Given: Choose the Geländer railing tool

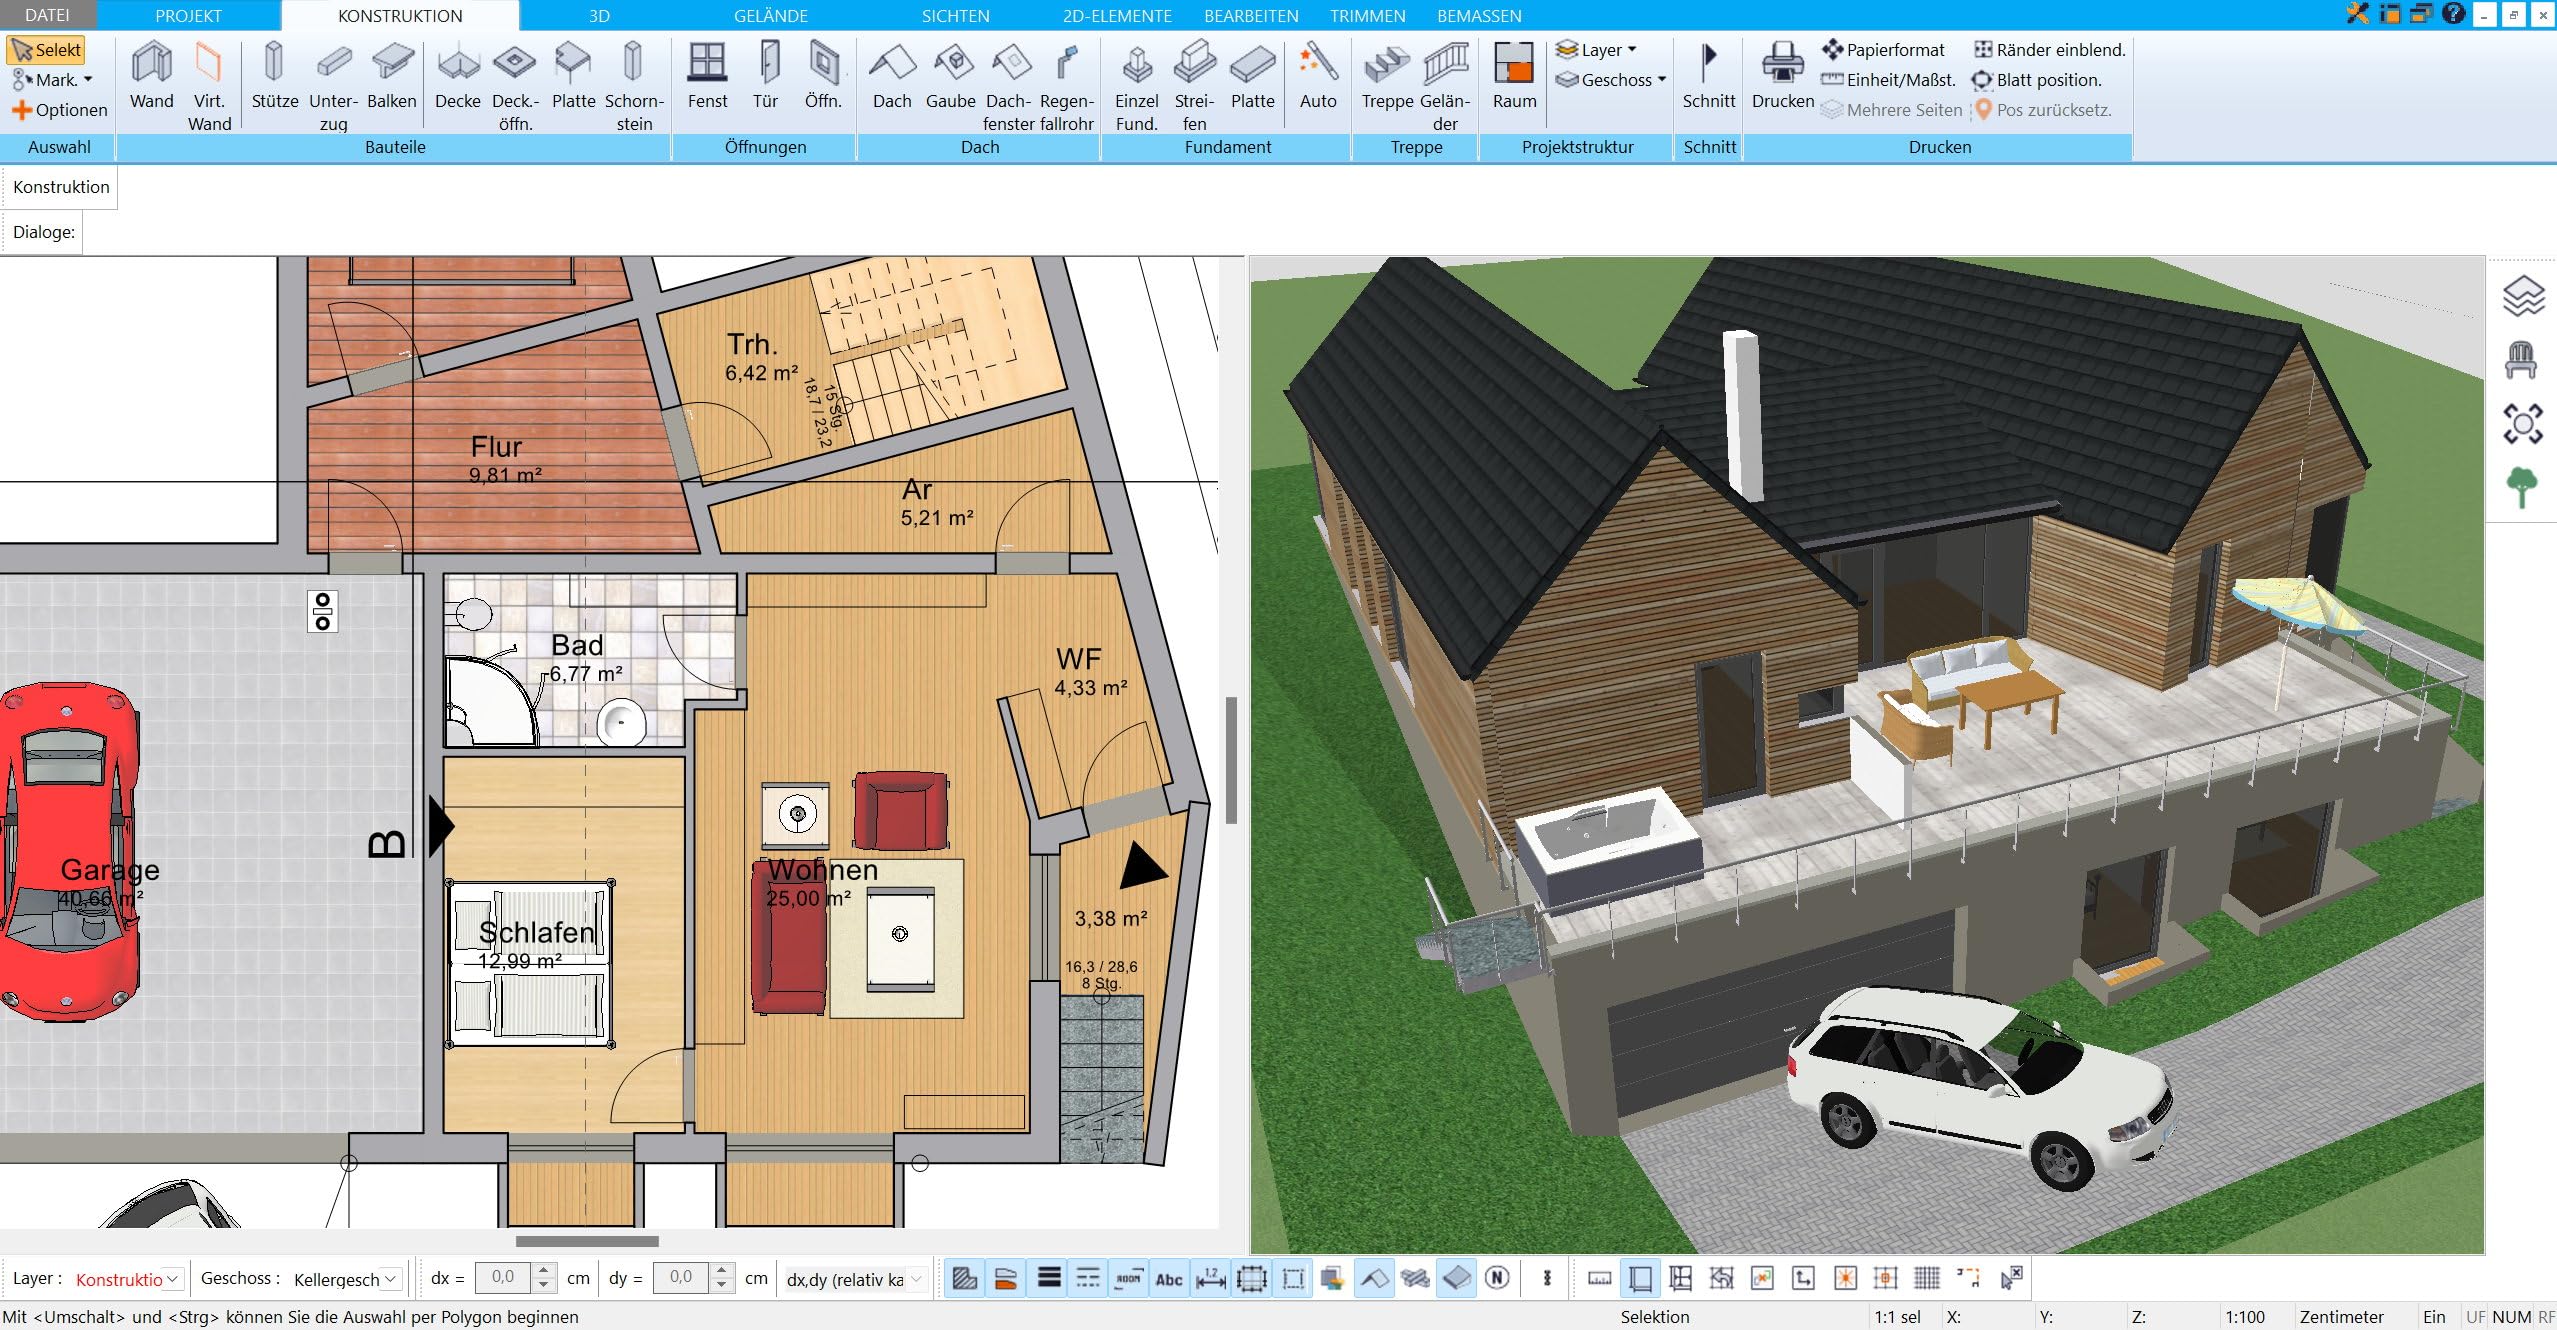Looking at the screenshot, I should coord(1445,87).
